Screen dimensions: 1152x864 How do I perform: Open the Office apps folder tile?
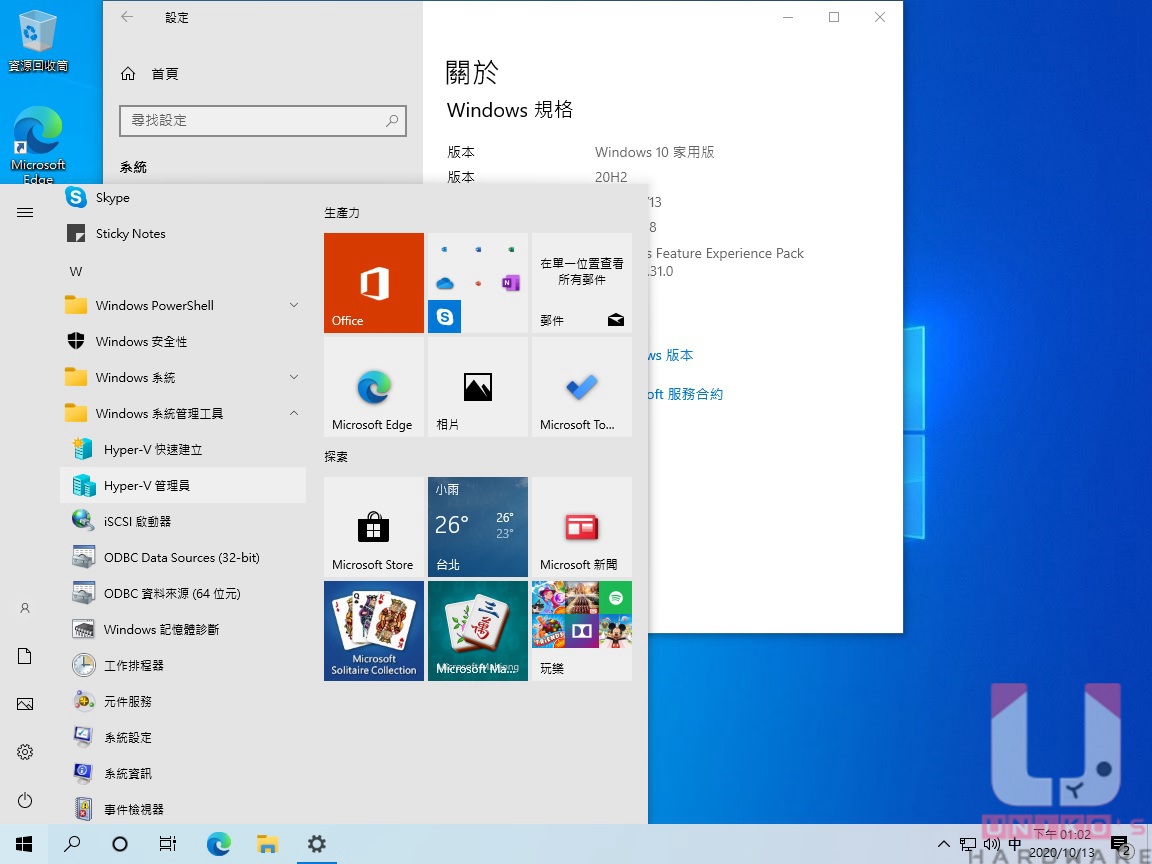pos(478,283)
